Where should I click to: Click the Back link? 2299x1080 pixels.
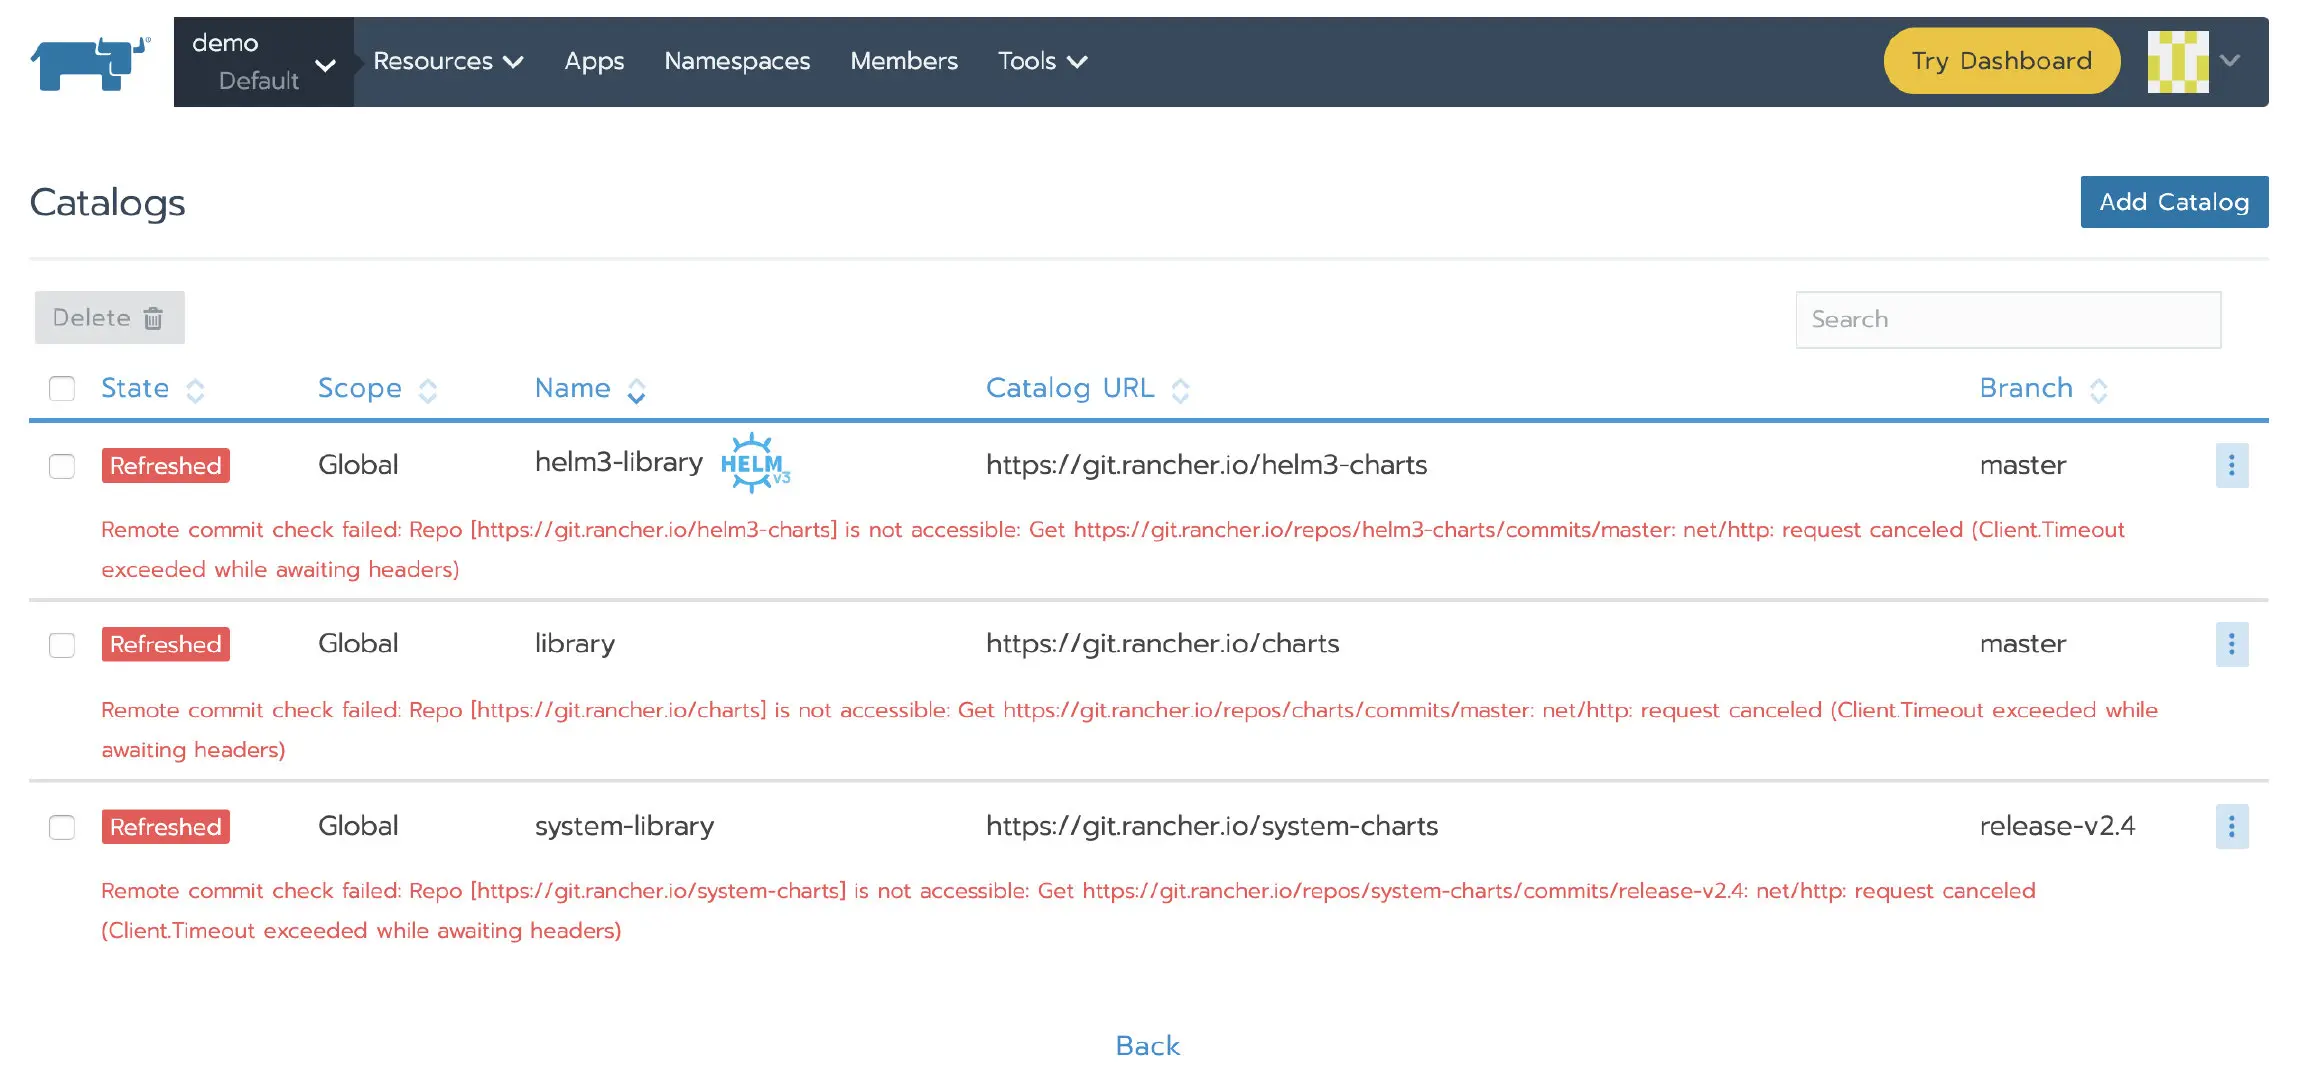coord(1148,1045)
